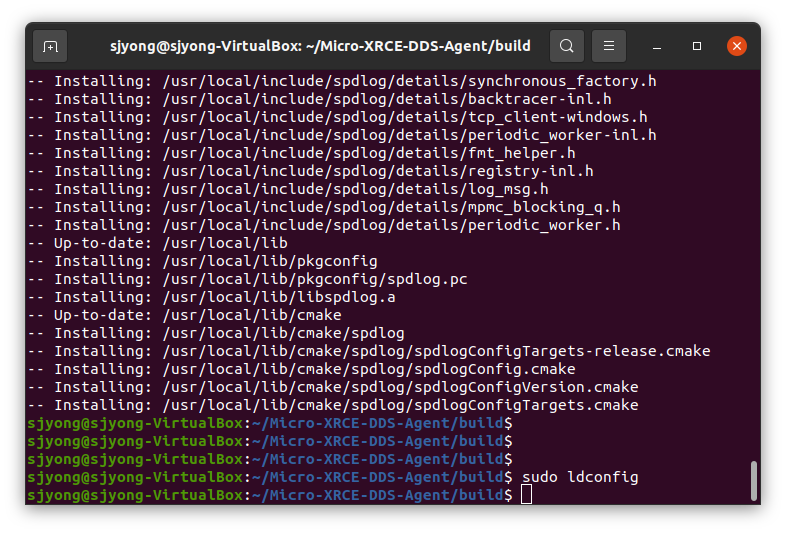Click the terminal scrollbar handle
The image size is (786, 533).
pyautogui.click(x=753, y=480)
